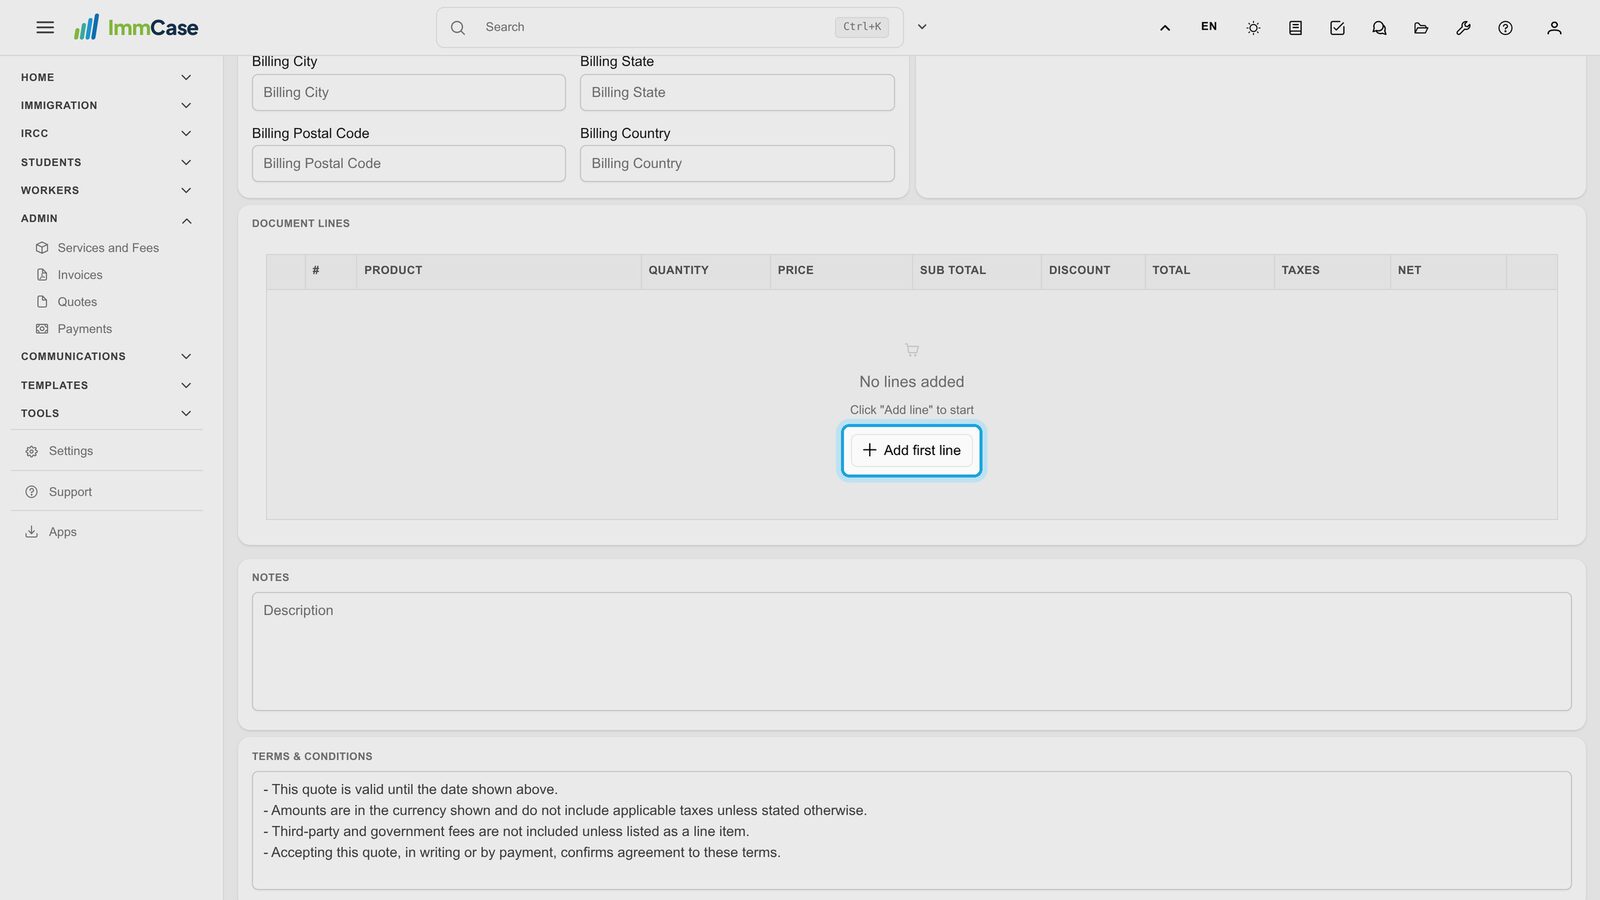
Task: Click the Billing City input
Action: pos(408,92)
